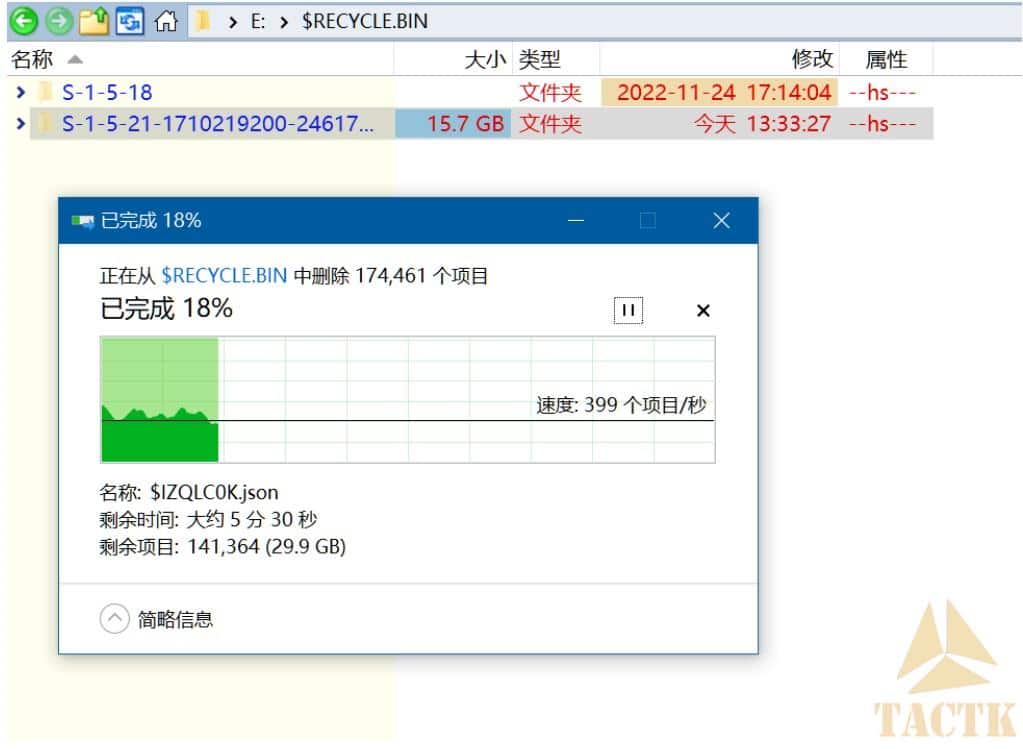Click --hs--- attribute of S-1-5-18 row
This screenshot has width=1023, height=749.
[882, 92]
